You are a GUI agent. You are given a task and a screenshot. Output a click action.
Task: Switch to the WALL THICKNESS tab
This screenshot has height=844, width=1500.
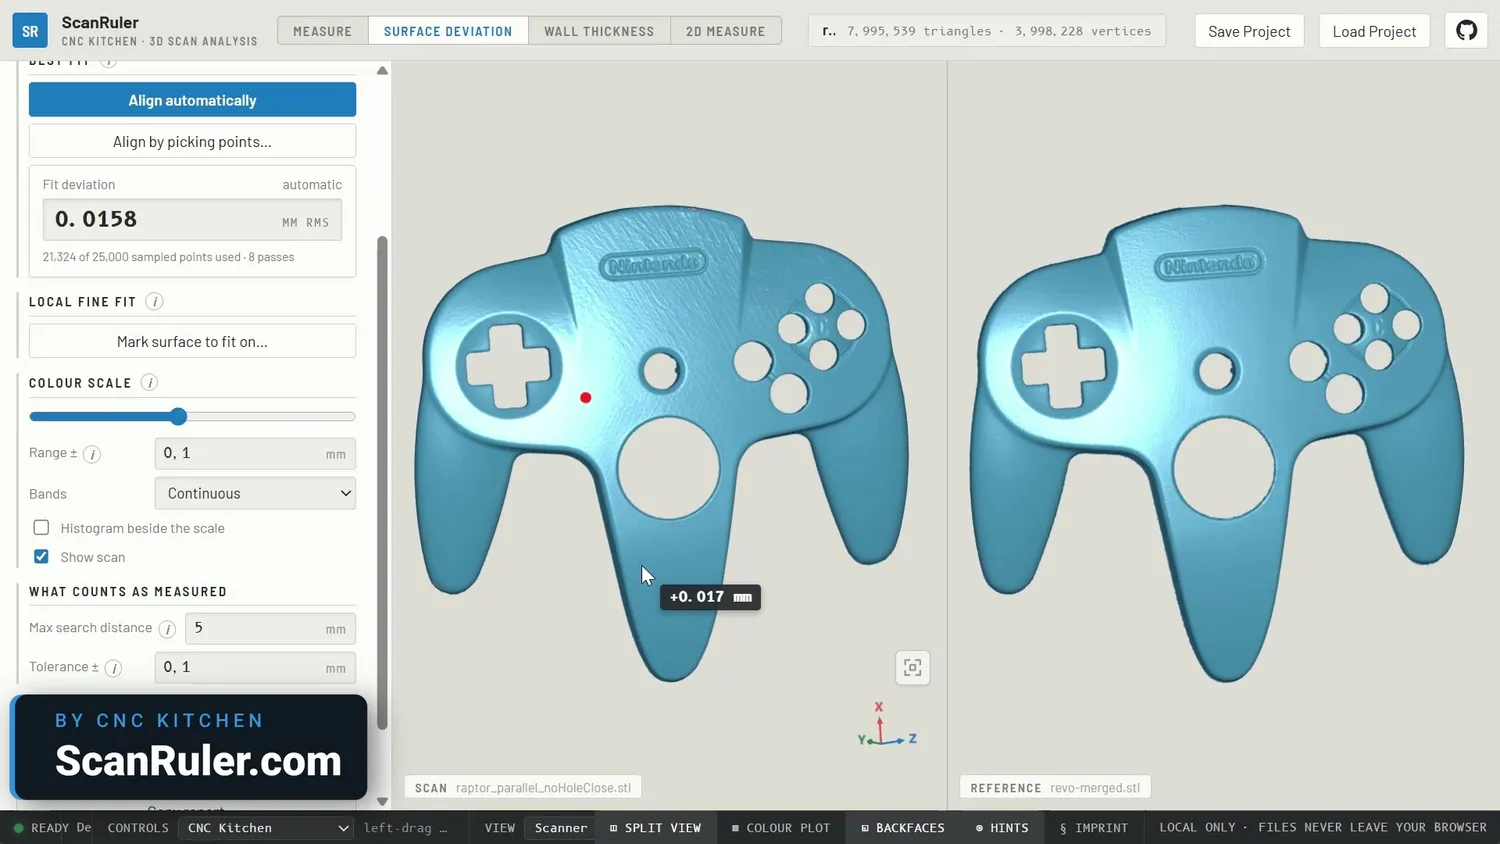pos(599,31)
